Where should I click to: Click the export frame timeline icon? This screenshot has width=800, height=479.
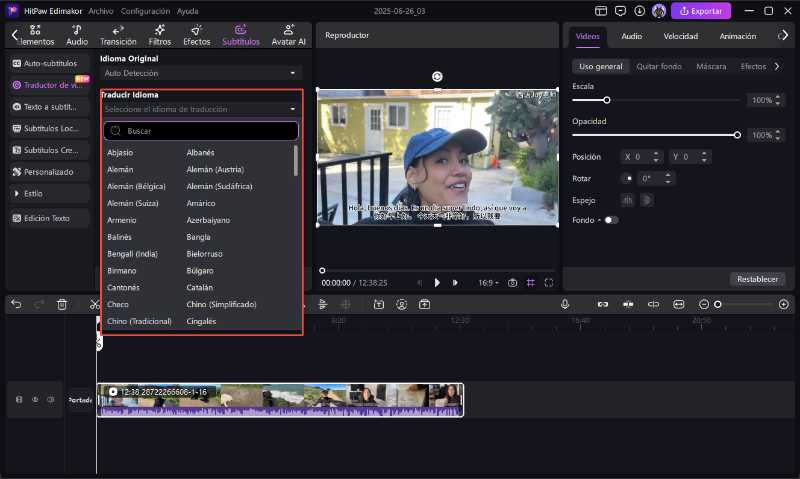pos(424,305)
